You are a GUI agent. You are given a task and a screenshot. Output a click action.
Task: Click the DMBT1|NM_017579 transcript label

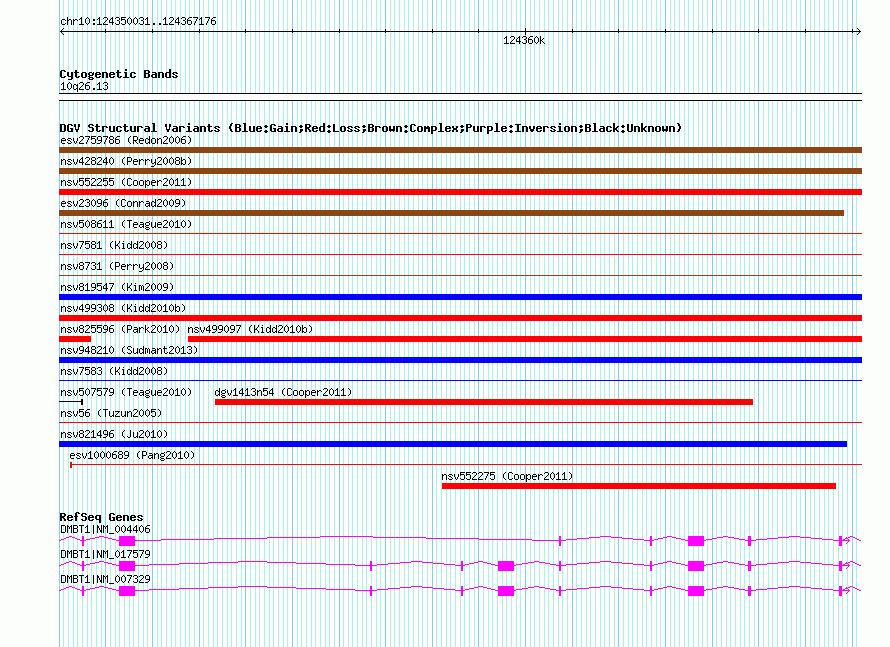coord(105,553)
